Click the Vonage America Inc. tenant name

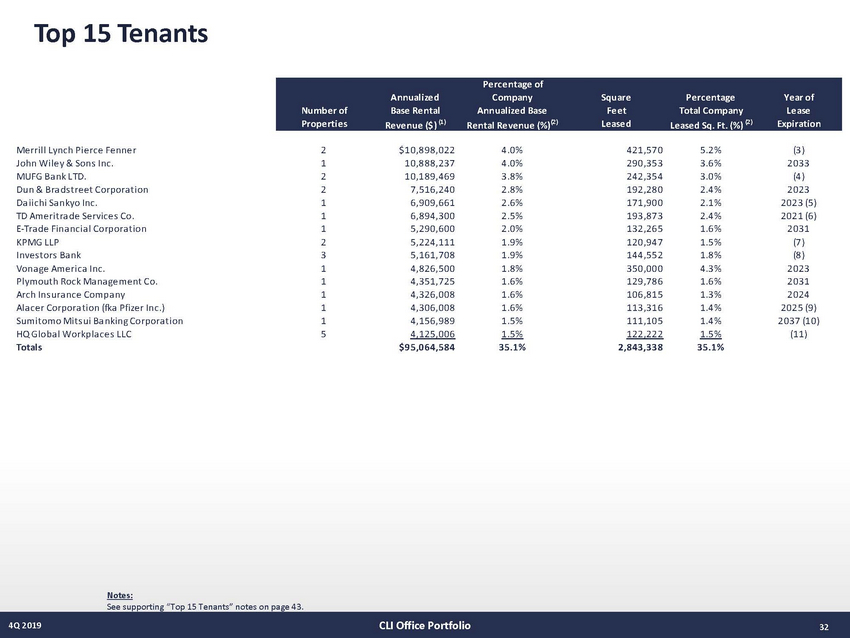pyautogui.click(x=63, y=269)
